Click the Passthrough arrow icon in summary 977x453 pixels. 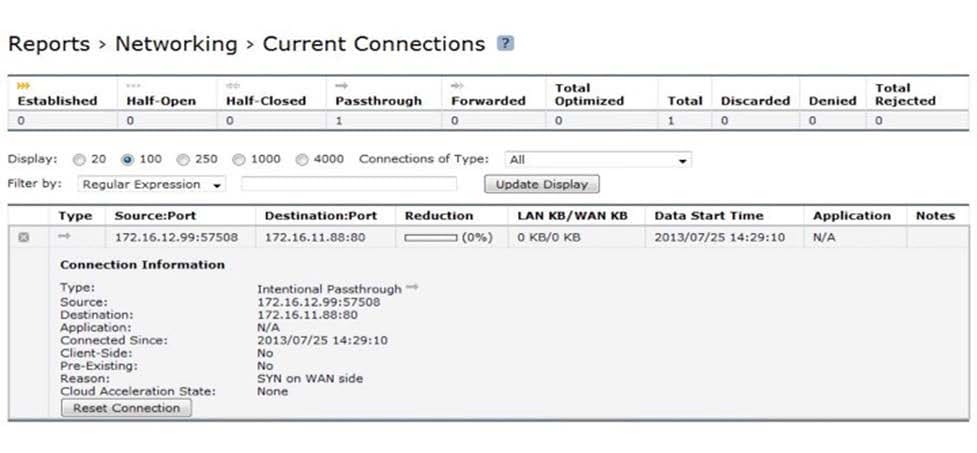click(x=341, y=86)
